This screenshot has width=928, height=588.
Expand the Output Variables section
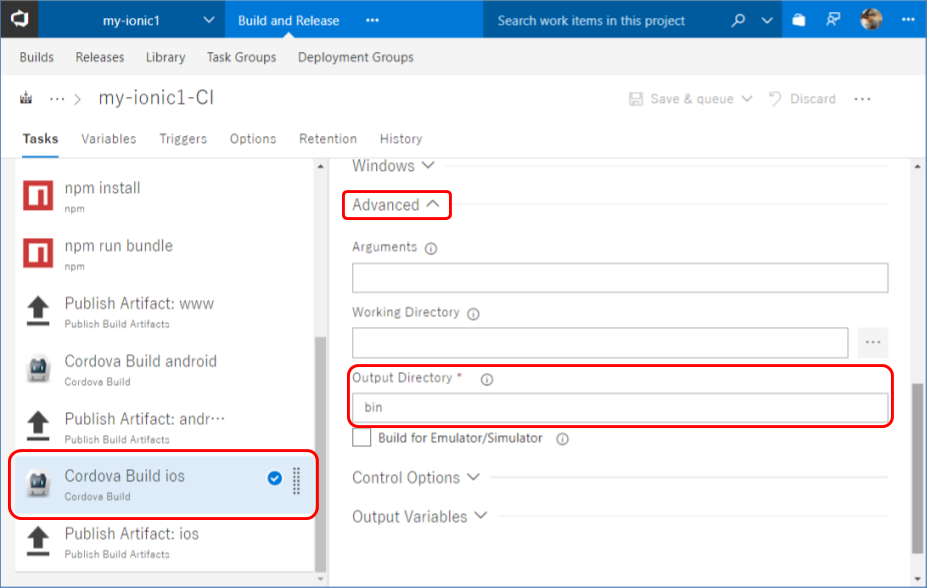coord(420,516)
